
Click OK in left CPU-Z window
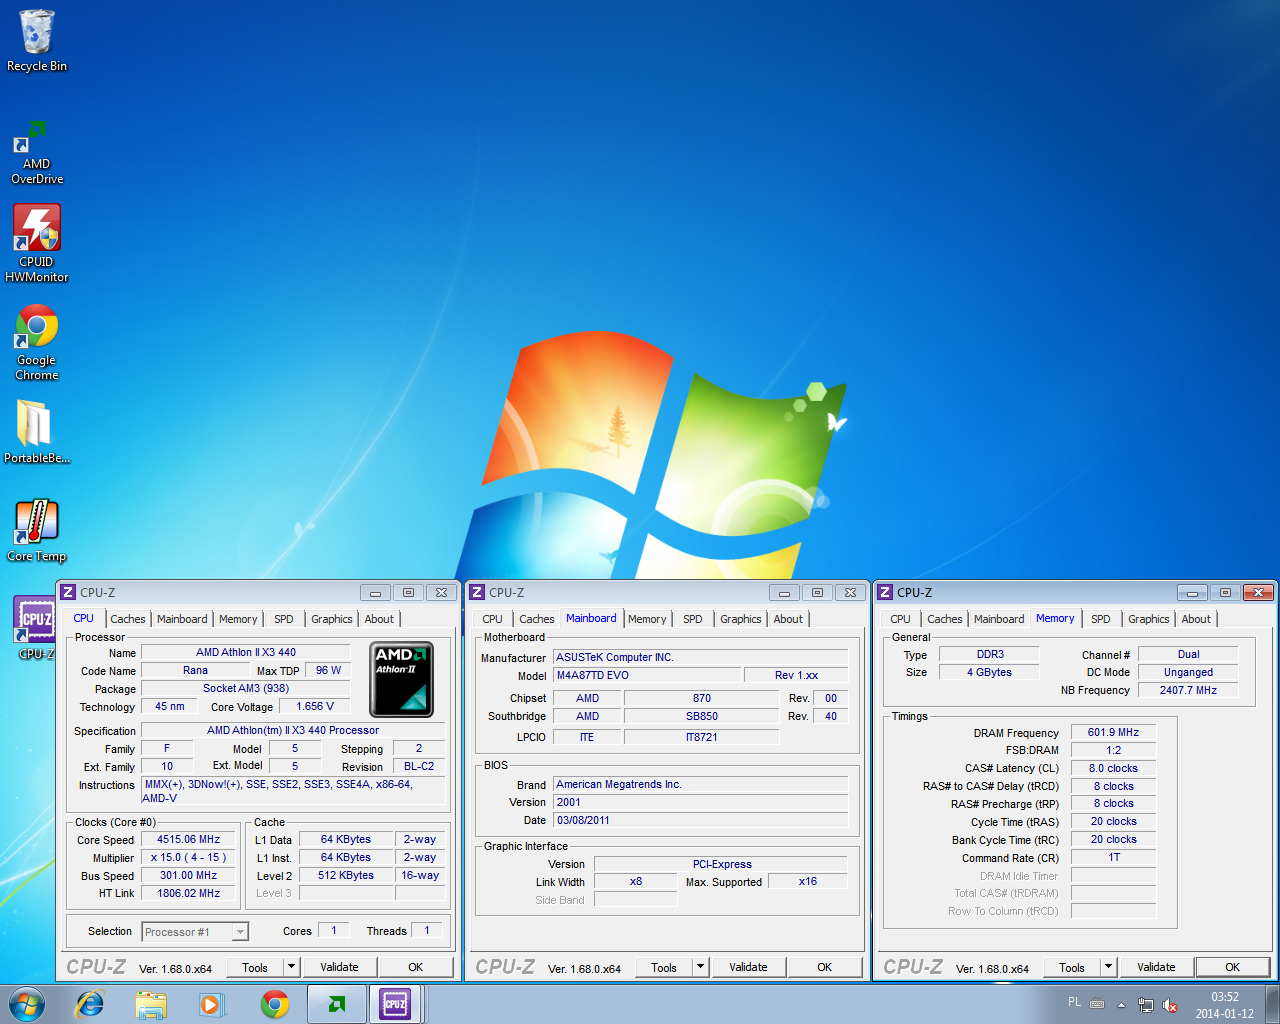click(416, 967)
